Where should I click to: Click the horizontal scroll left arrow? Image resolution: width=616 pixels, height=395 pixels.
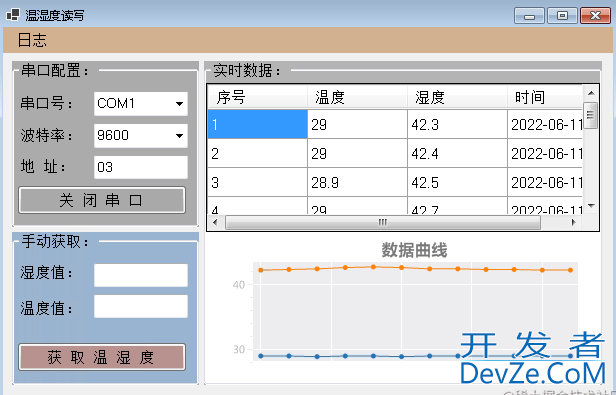215,222
